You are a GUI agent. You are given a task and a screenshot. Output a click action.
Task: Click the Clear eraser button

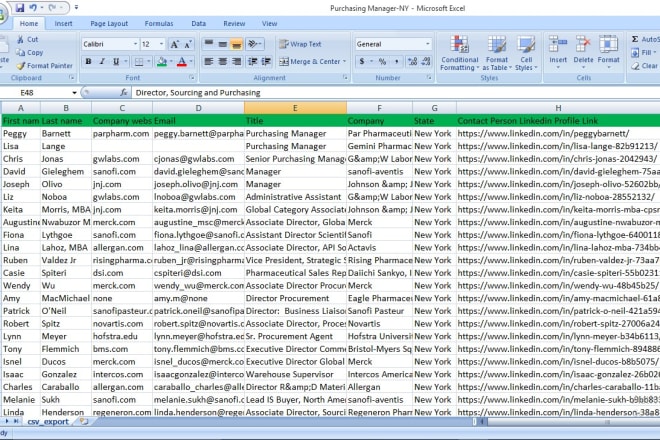[644, 66]
